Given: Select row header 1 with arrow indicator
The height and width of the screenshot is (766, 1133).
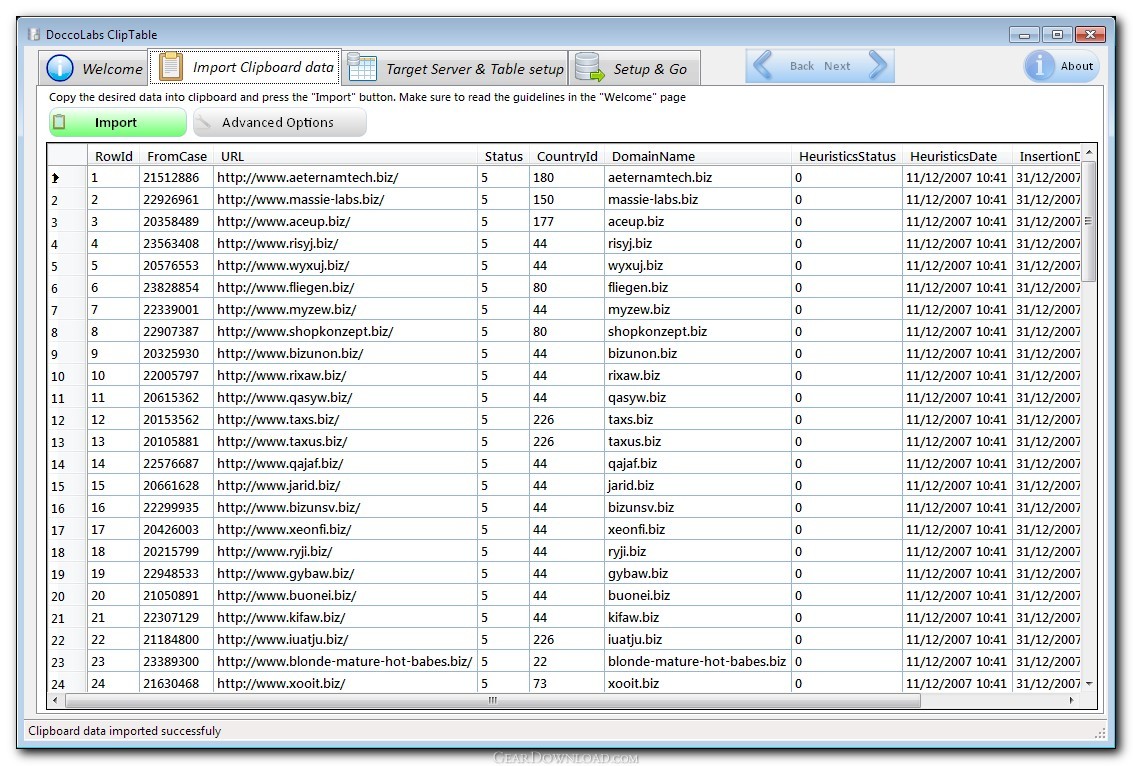Looking at the screenshot, I should click(67, 177).
